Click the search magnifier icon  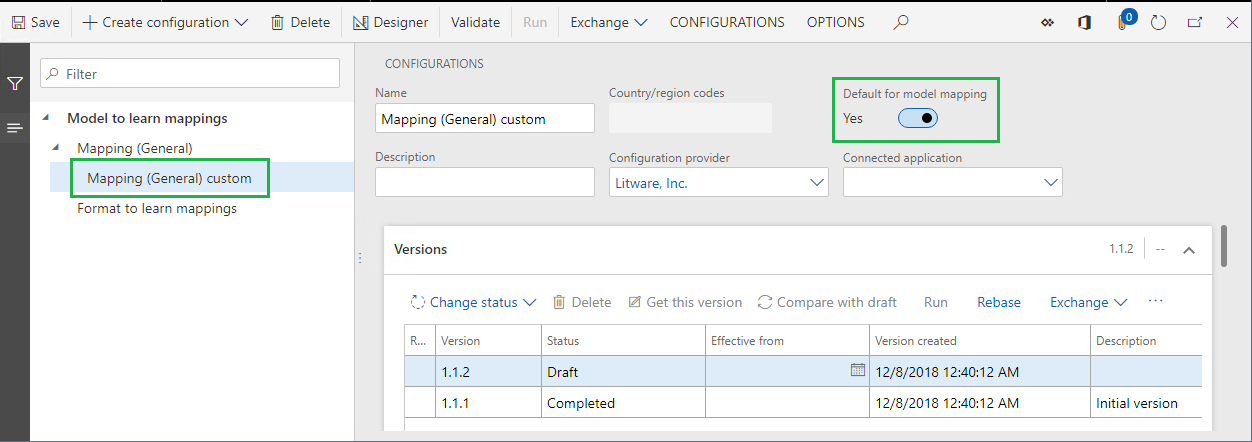click(901, 22)
